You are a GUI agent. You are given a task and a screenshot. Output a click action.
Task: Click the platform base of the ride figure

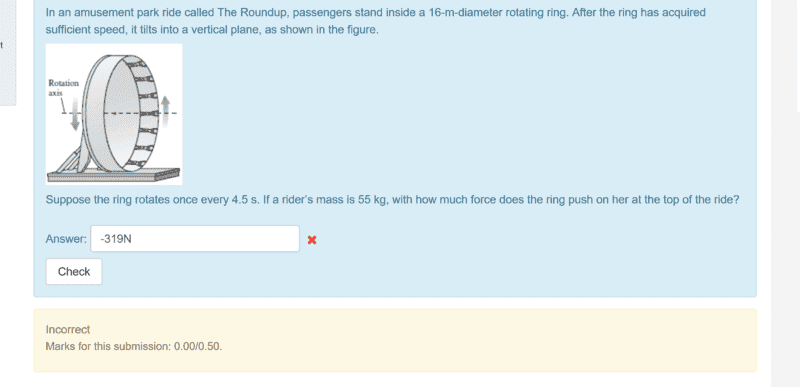(113, 175)
